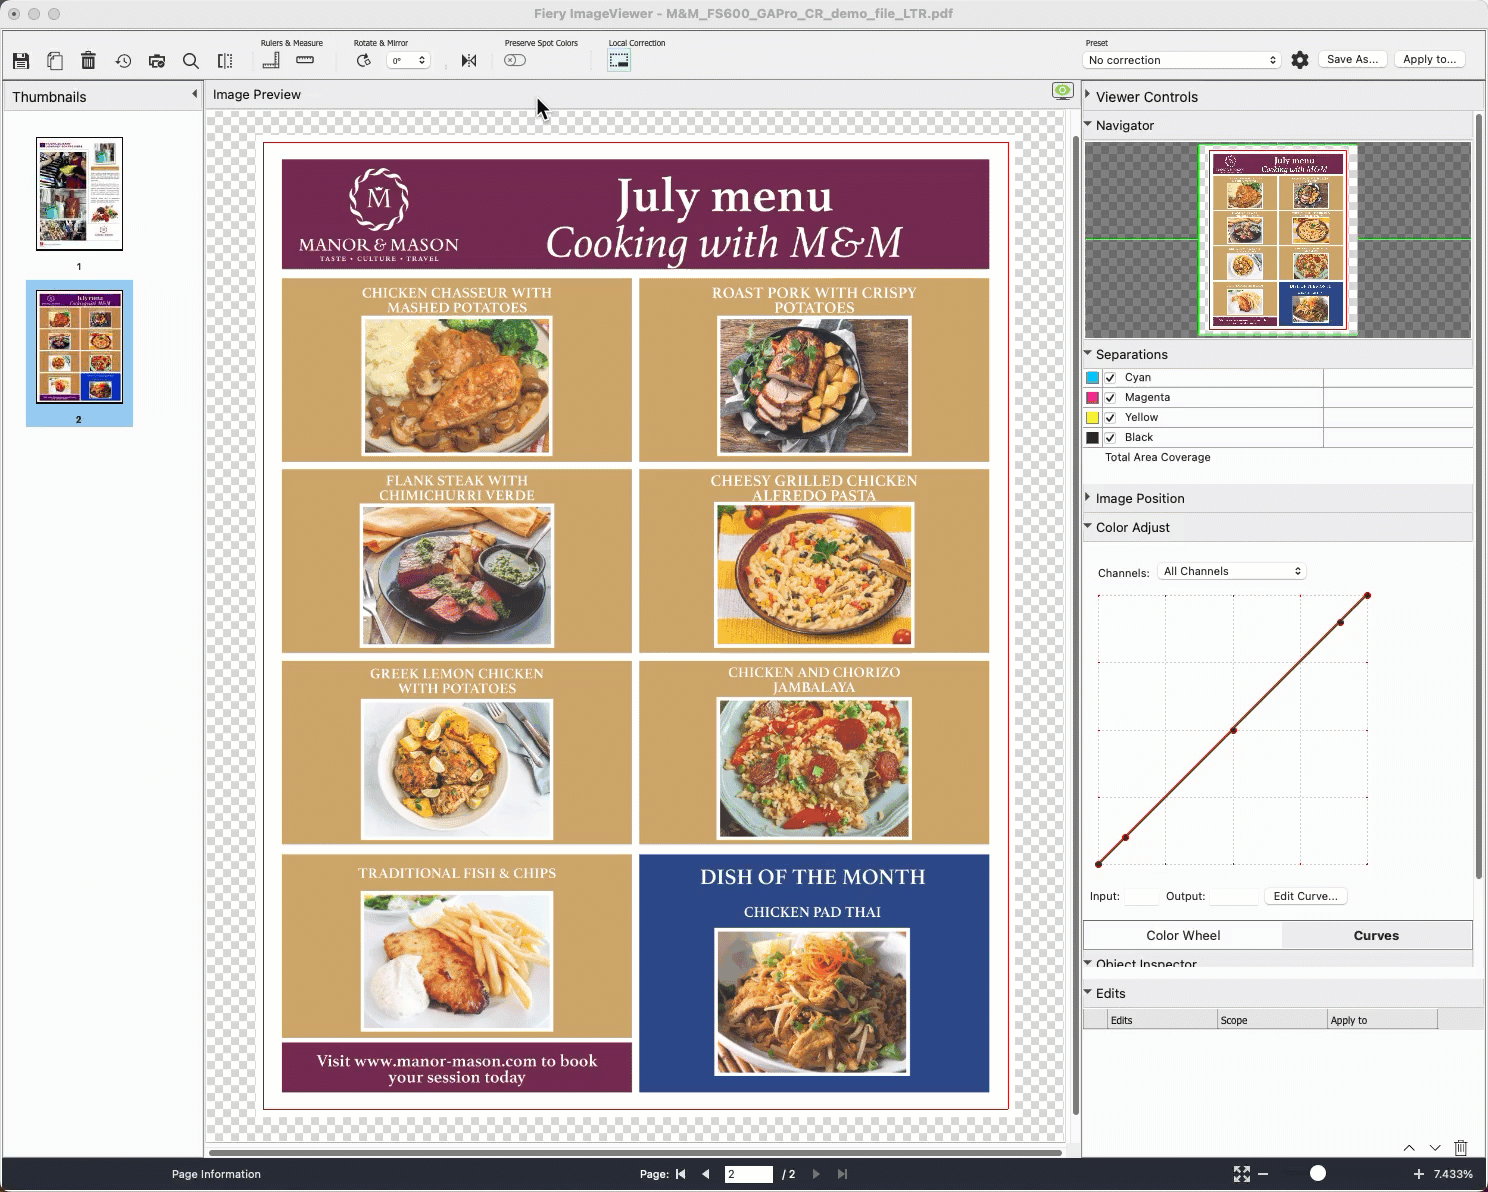Collapse the Separations section
Screen dimensions: 1488x1192
1088,353
